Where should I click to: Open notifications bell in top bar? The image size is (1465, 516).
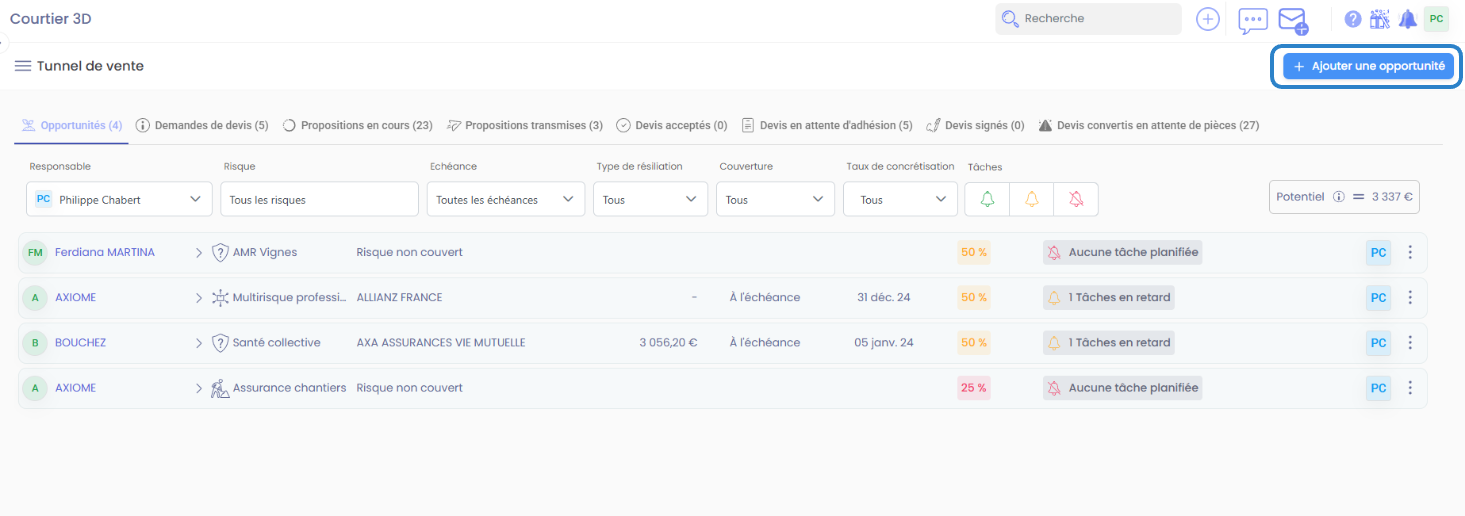[x=1408, y=19]
